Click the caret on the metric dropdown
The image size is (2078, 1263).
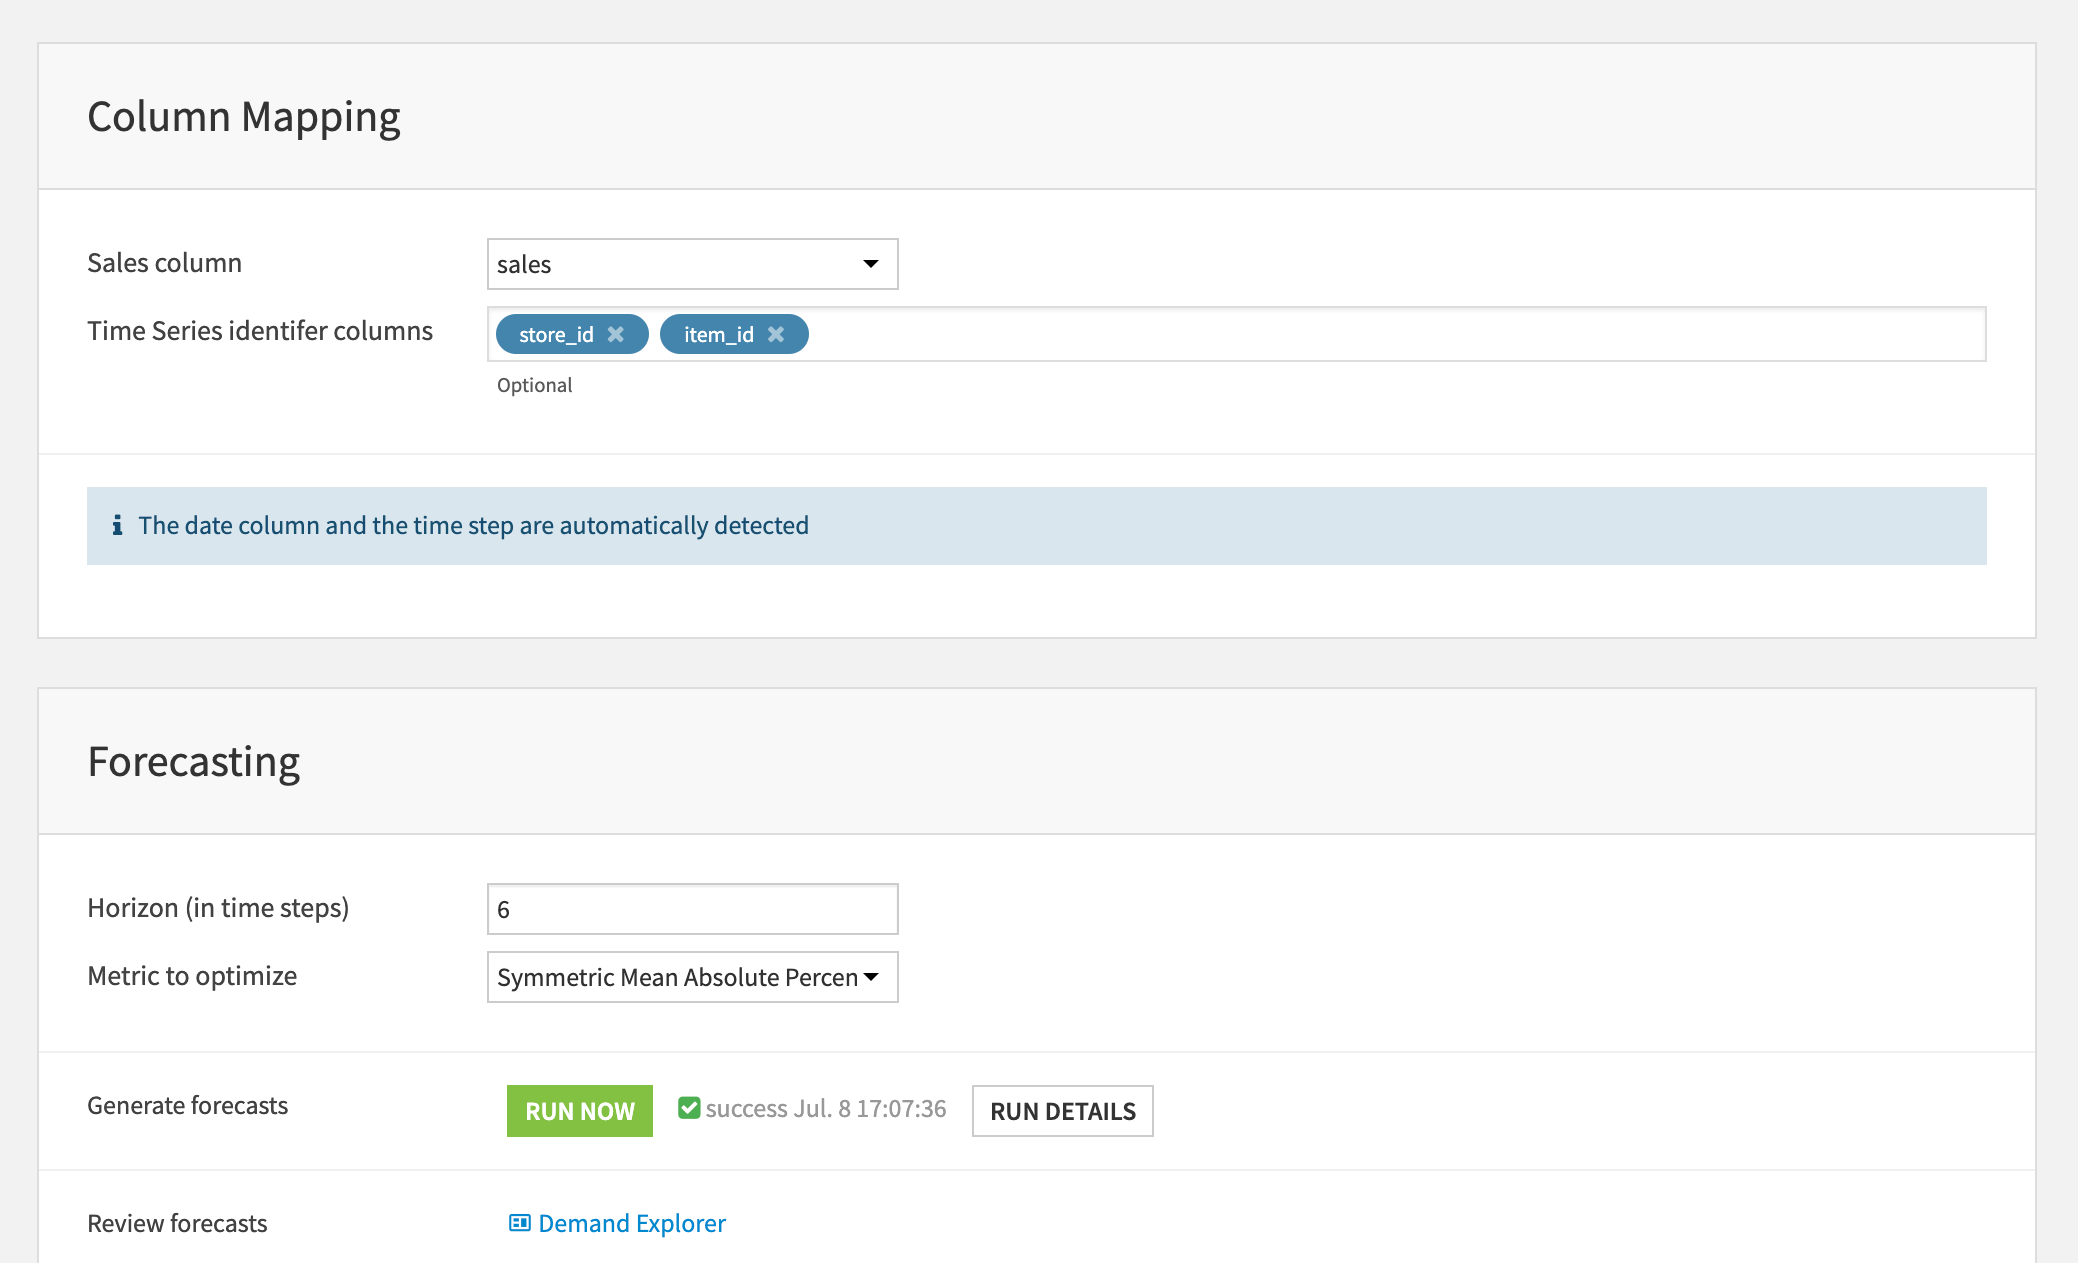[x=872, y=978]
